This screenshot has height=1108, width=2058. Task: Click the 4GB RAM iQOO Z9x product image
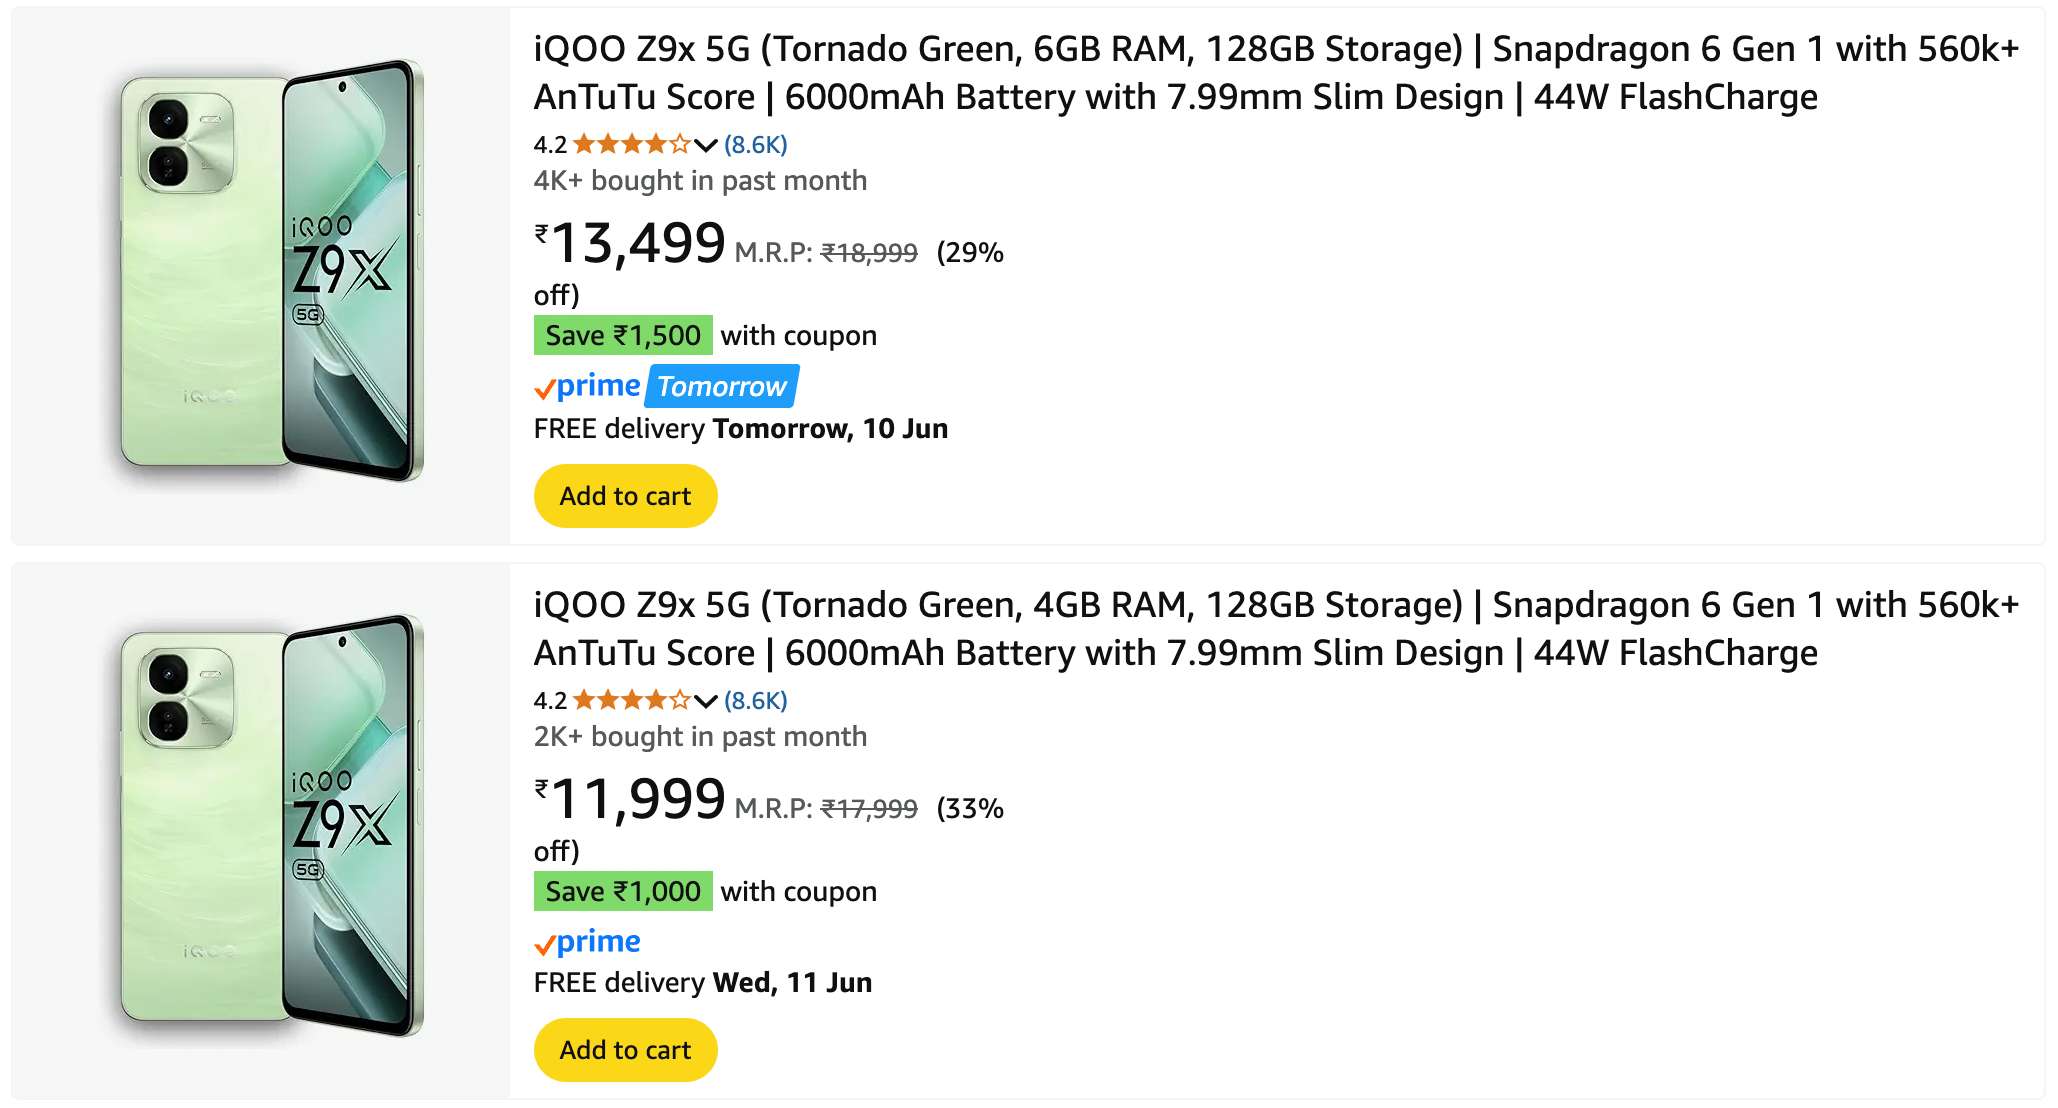(272, 826)
